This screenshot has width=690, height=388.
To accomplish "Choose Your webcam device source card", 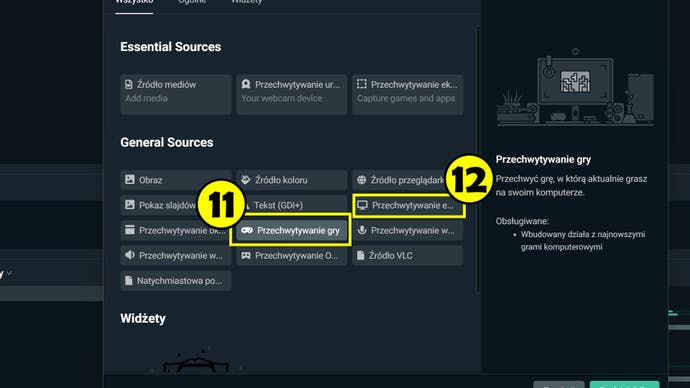I will pyautogui.click(x=291, y=94).
